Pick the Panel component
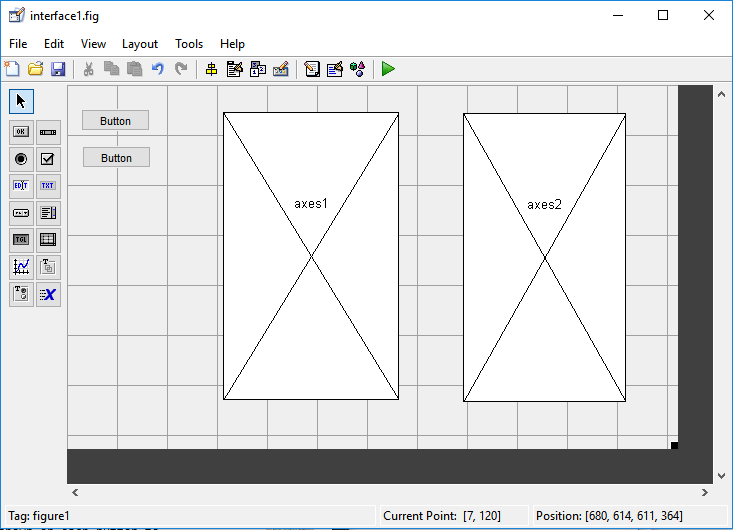 [x=48, y=267]
